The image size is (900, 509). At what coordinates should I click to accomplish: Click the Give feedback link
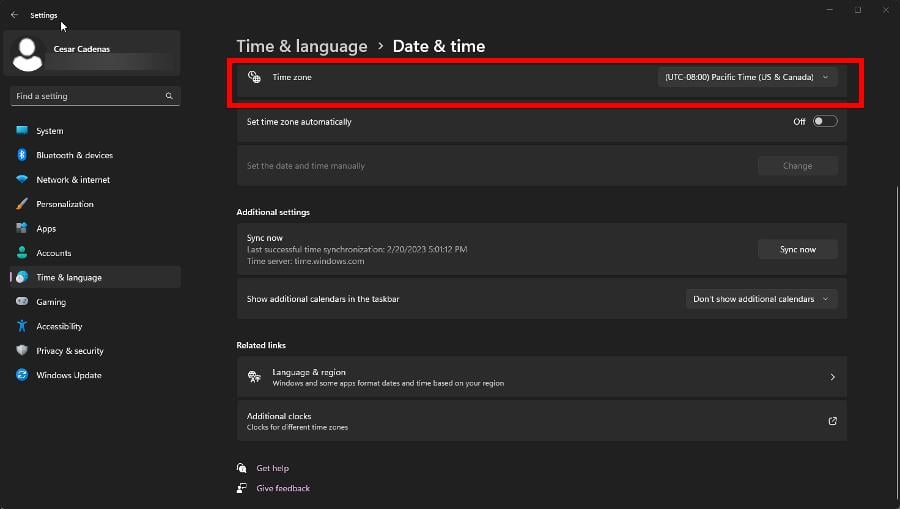pyautogui.click(x=283, y=488)
